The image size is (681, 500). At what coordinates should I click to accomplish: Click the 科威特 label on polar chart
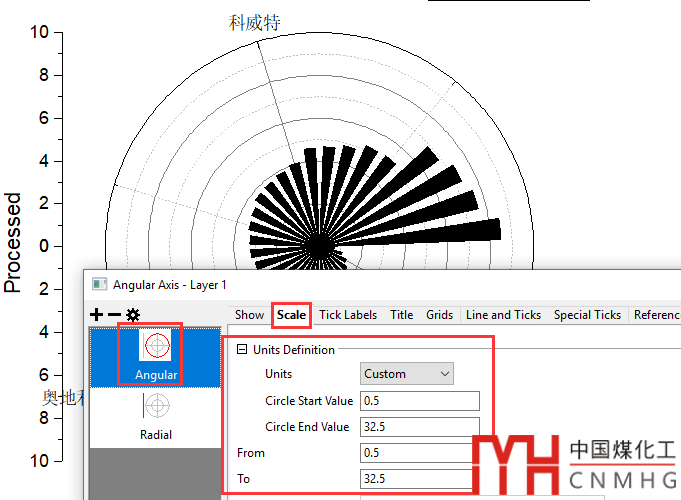click(x=254, y=23)
